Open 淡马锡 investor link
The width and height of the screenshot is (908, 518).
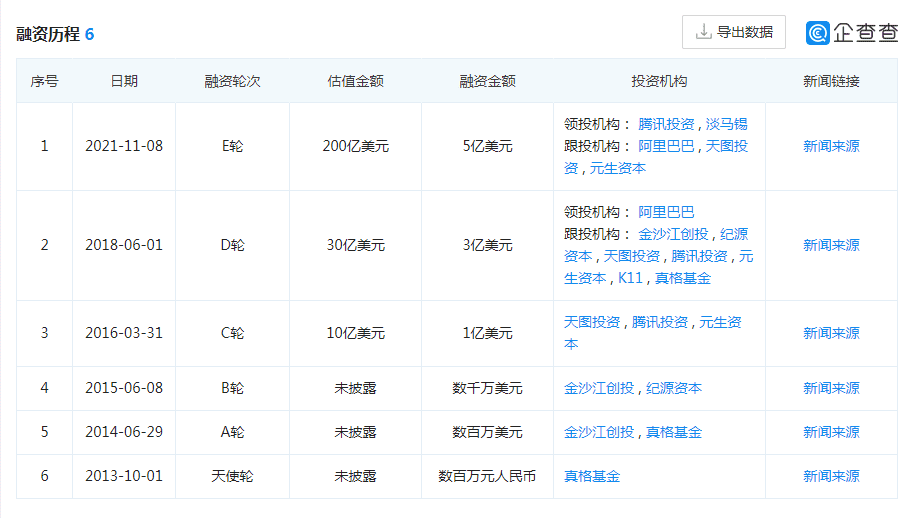tap(726, 124)
